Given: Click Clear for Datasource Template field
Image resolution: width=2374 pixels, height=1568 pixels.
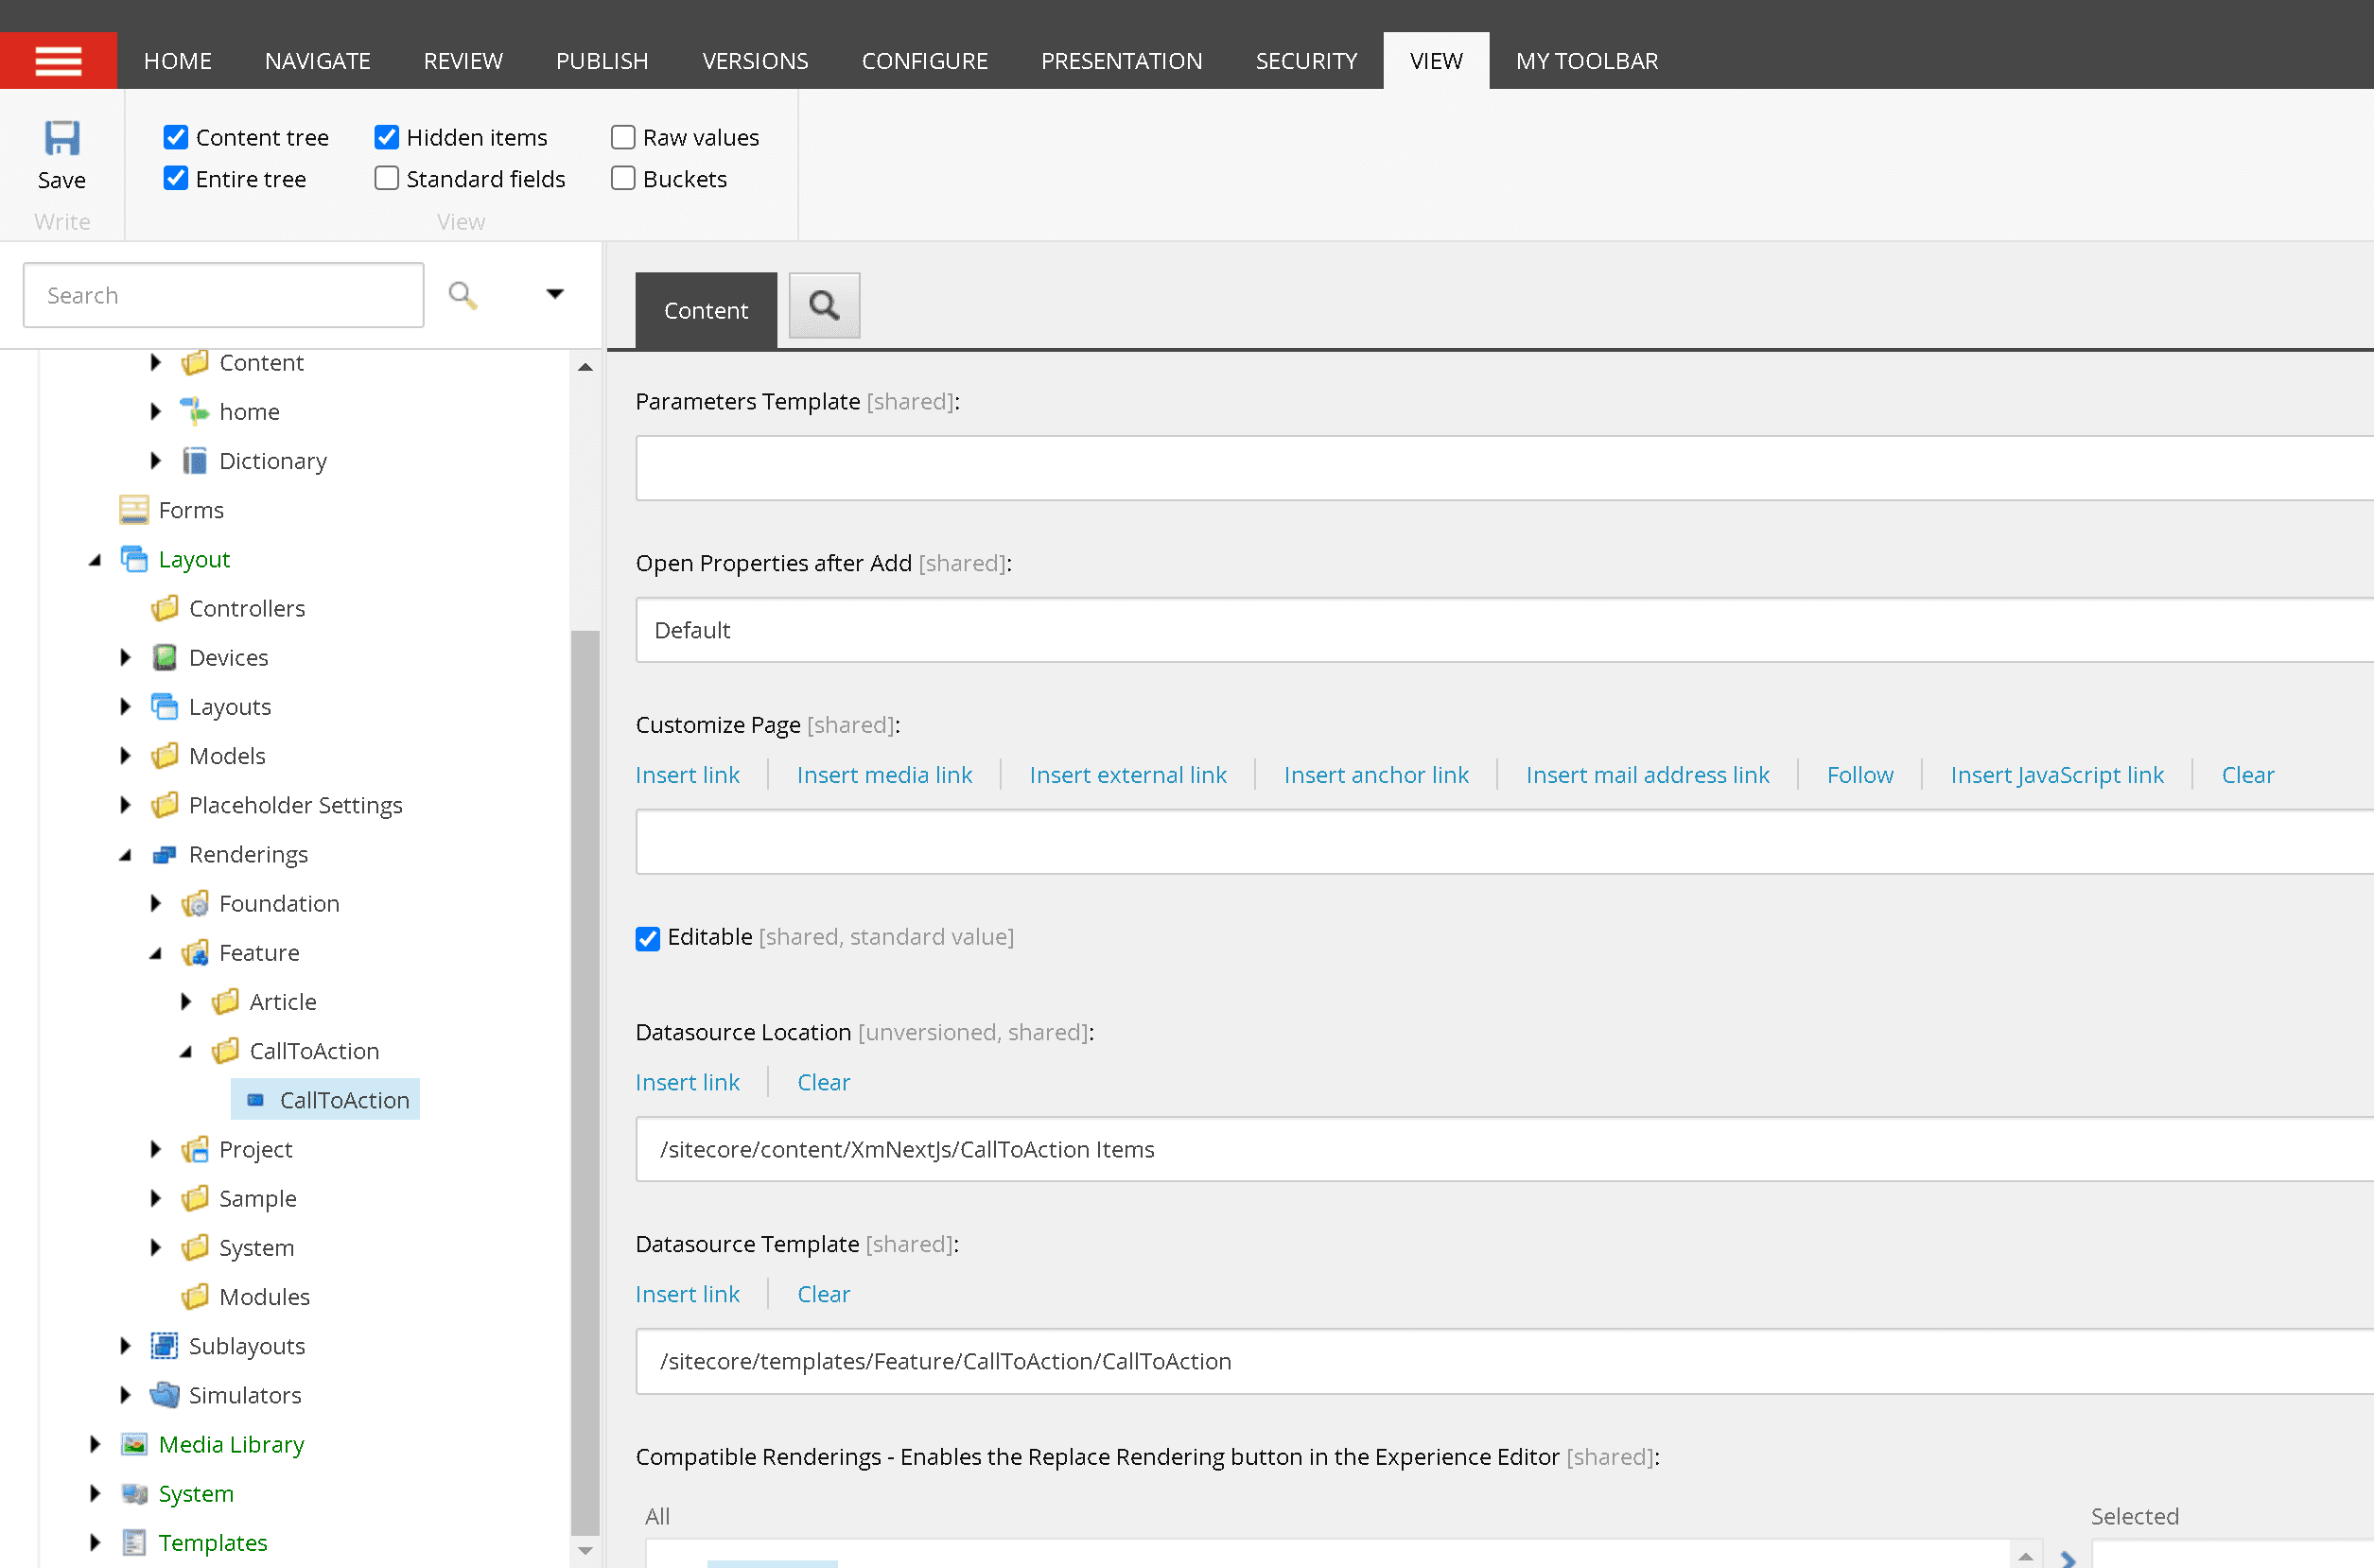Looking at the screenshot, I should 822,1293.
